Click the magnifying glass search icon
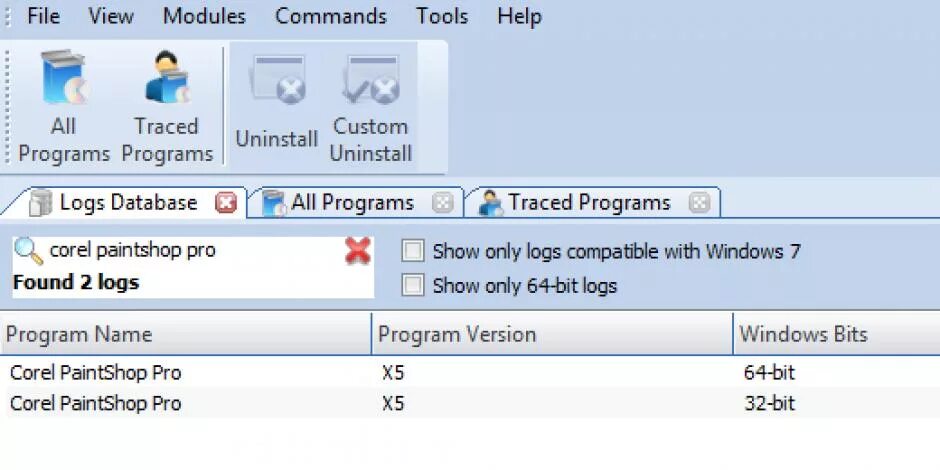940x470 pixels. [28, 251]
